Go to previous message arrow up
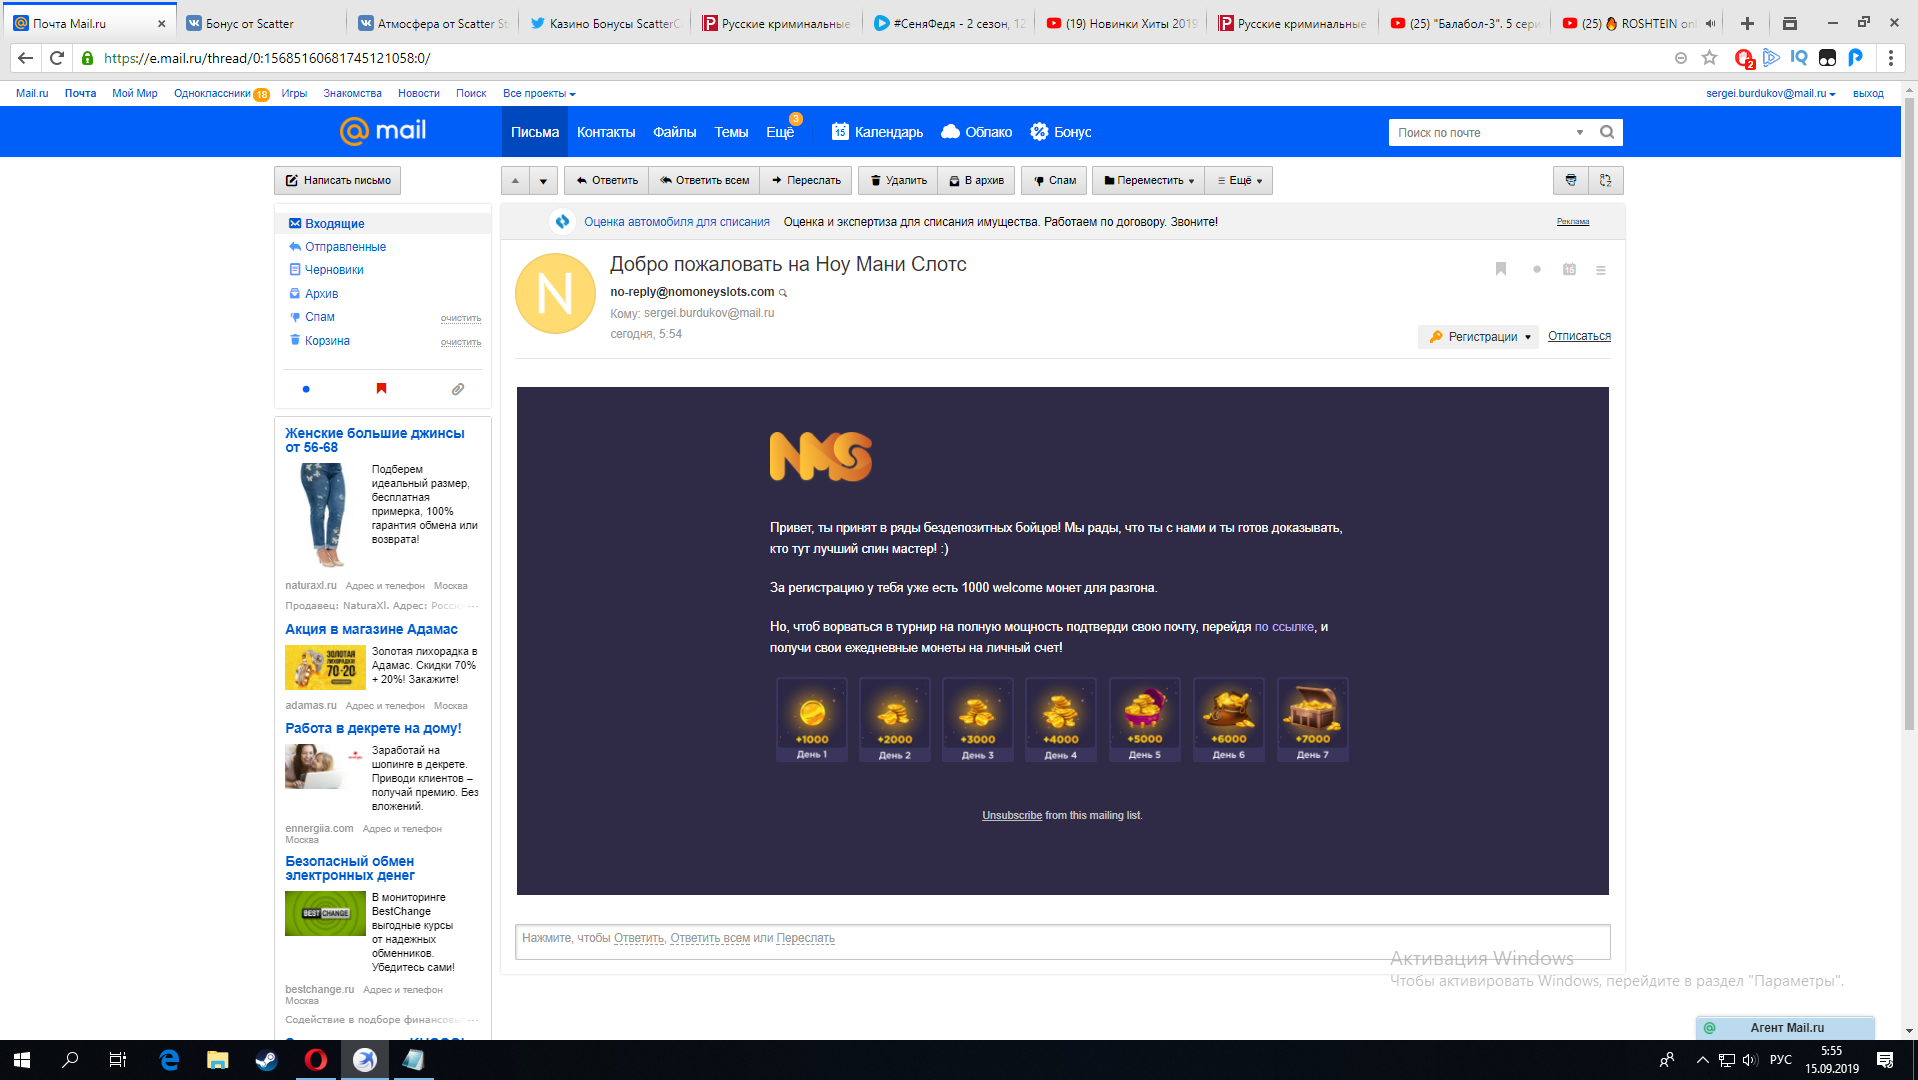 [x=515, y=181]
